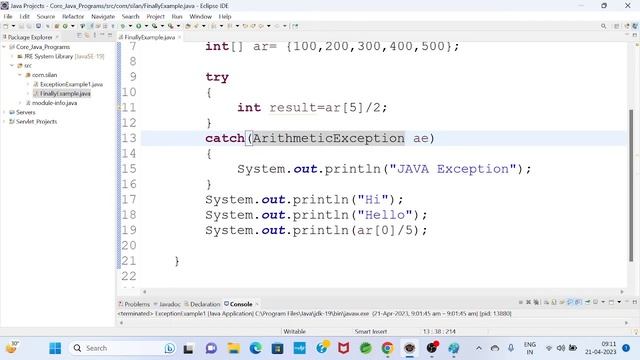Click the External Tools run icon
Image resolution: width=640 pixels, height=360 pixels.
point(171,26)
